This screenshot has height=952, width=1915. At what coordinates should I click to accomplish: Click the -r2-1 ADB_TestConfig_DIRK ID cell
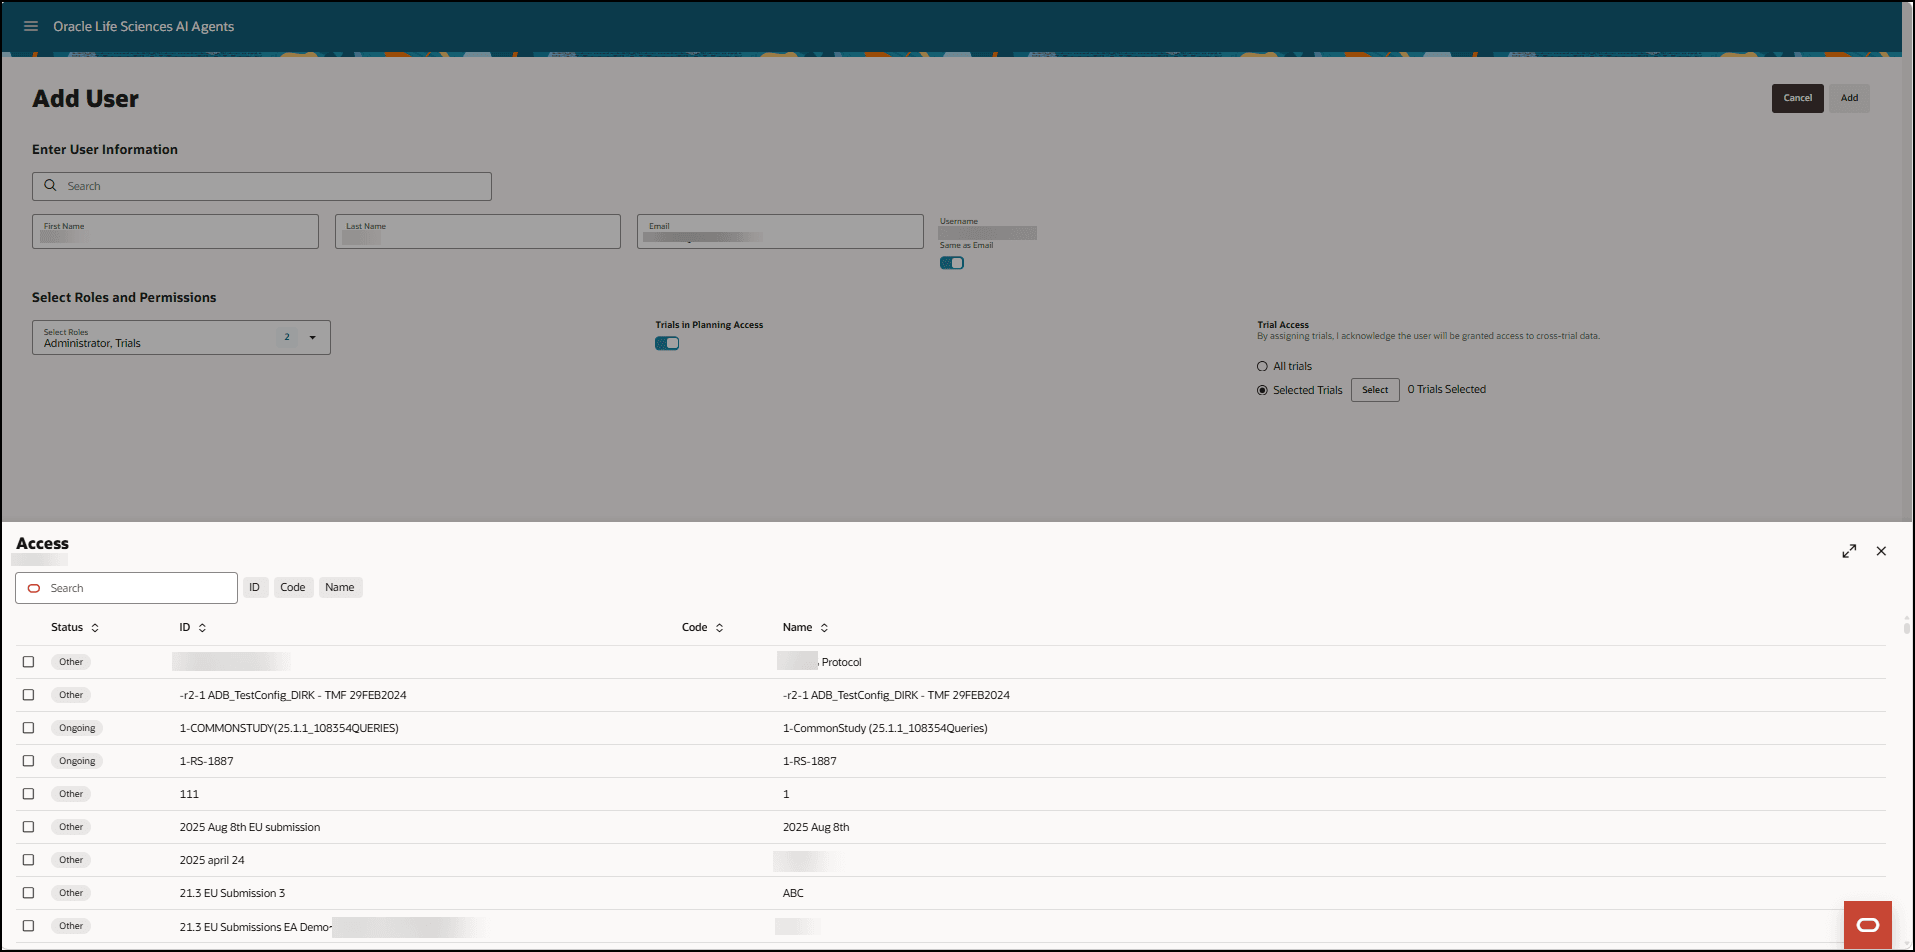[x=293, y=695]
